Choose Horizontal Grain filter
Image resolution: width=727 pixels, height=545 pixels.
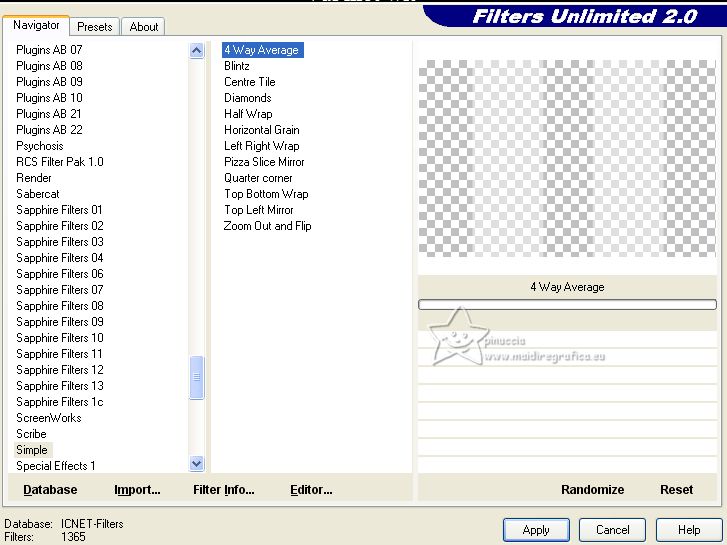(261, 130)
